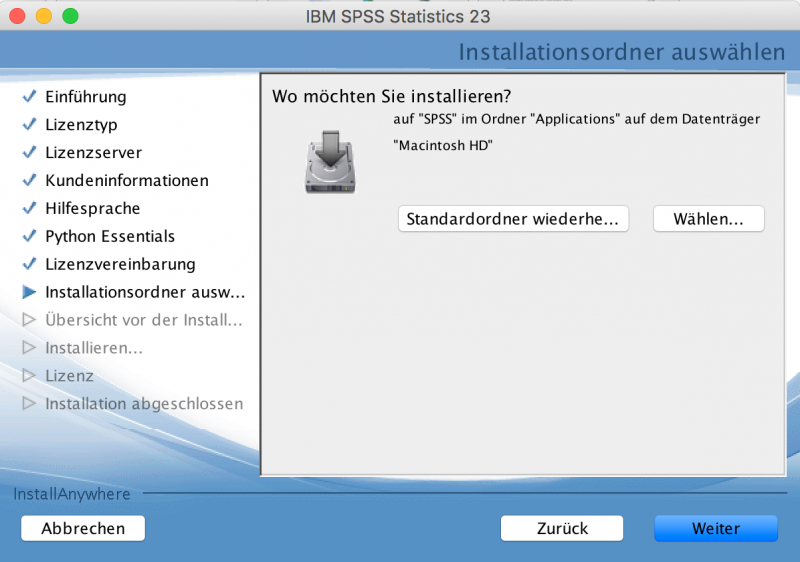
Task: Click the checkmark beside Kundeninformationen
Action: tap(30, 180)
